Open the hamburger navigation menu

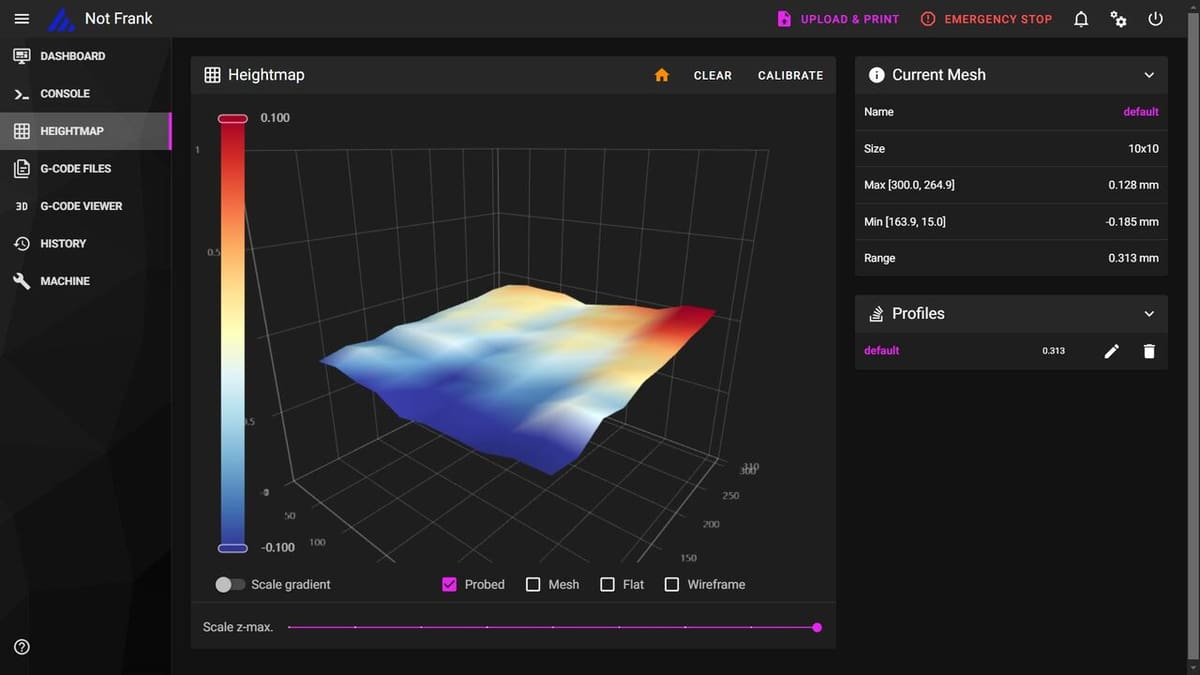click(x=22, y=19)
